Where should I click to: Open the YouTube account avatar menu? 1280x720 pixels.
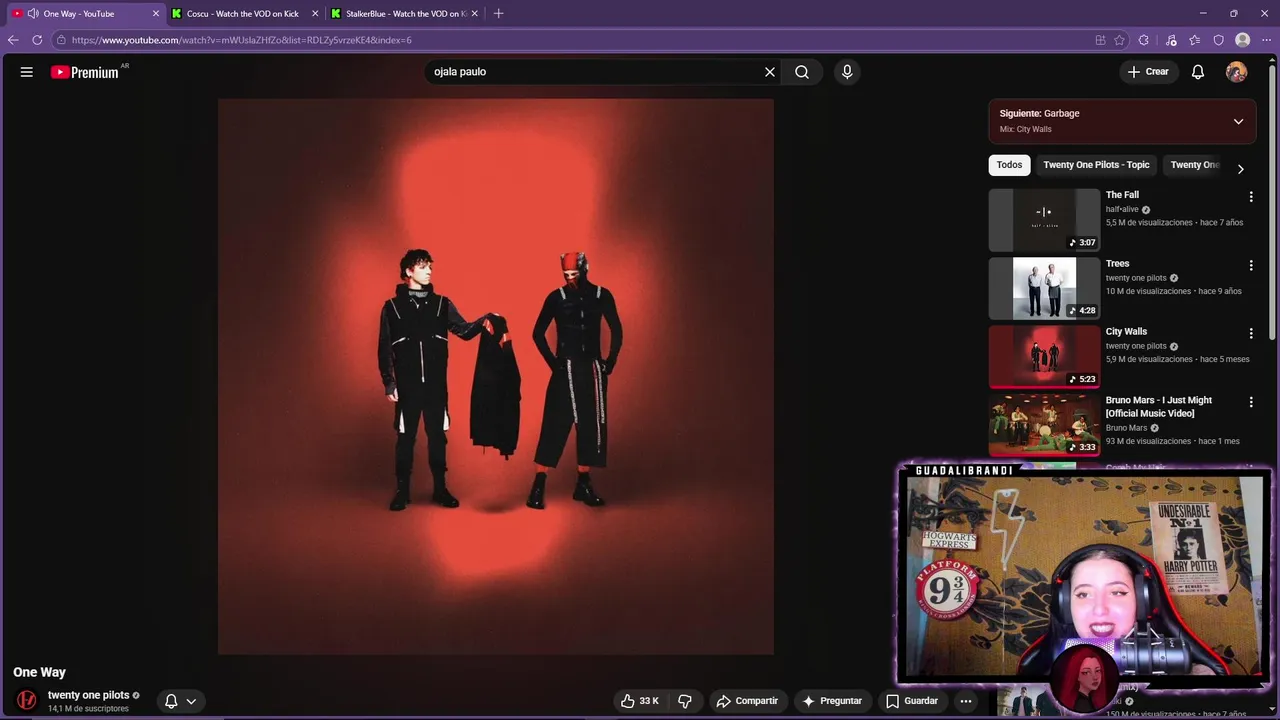(x=1237, y=72)
